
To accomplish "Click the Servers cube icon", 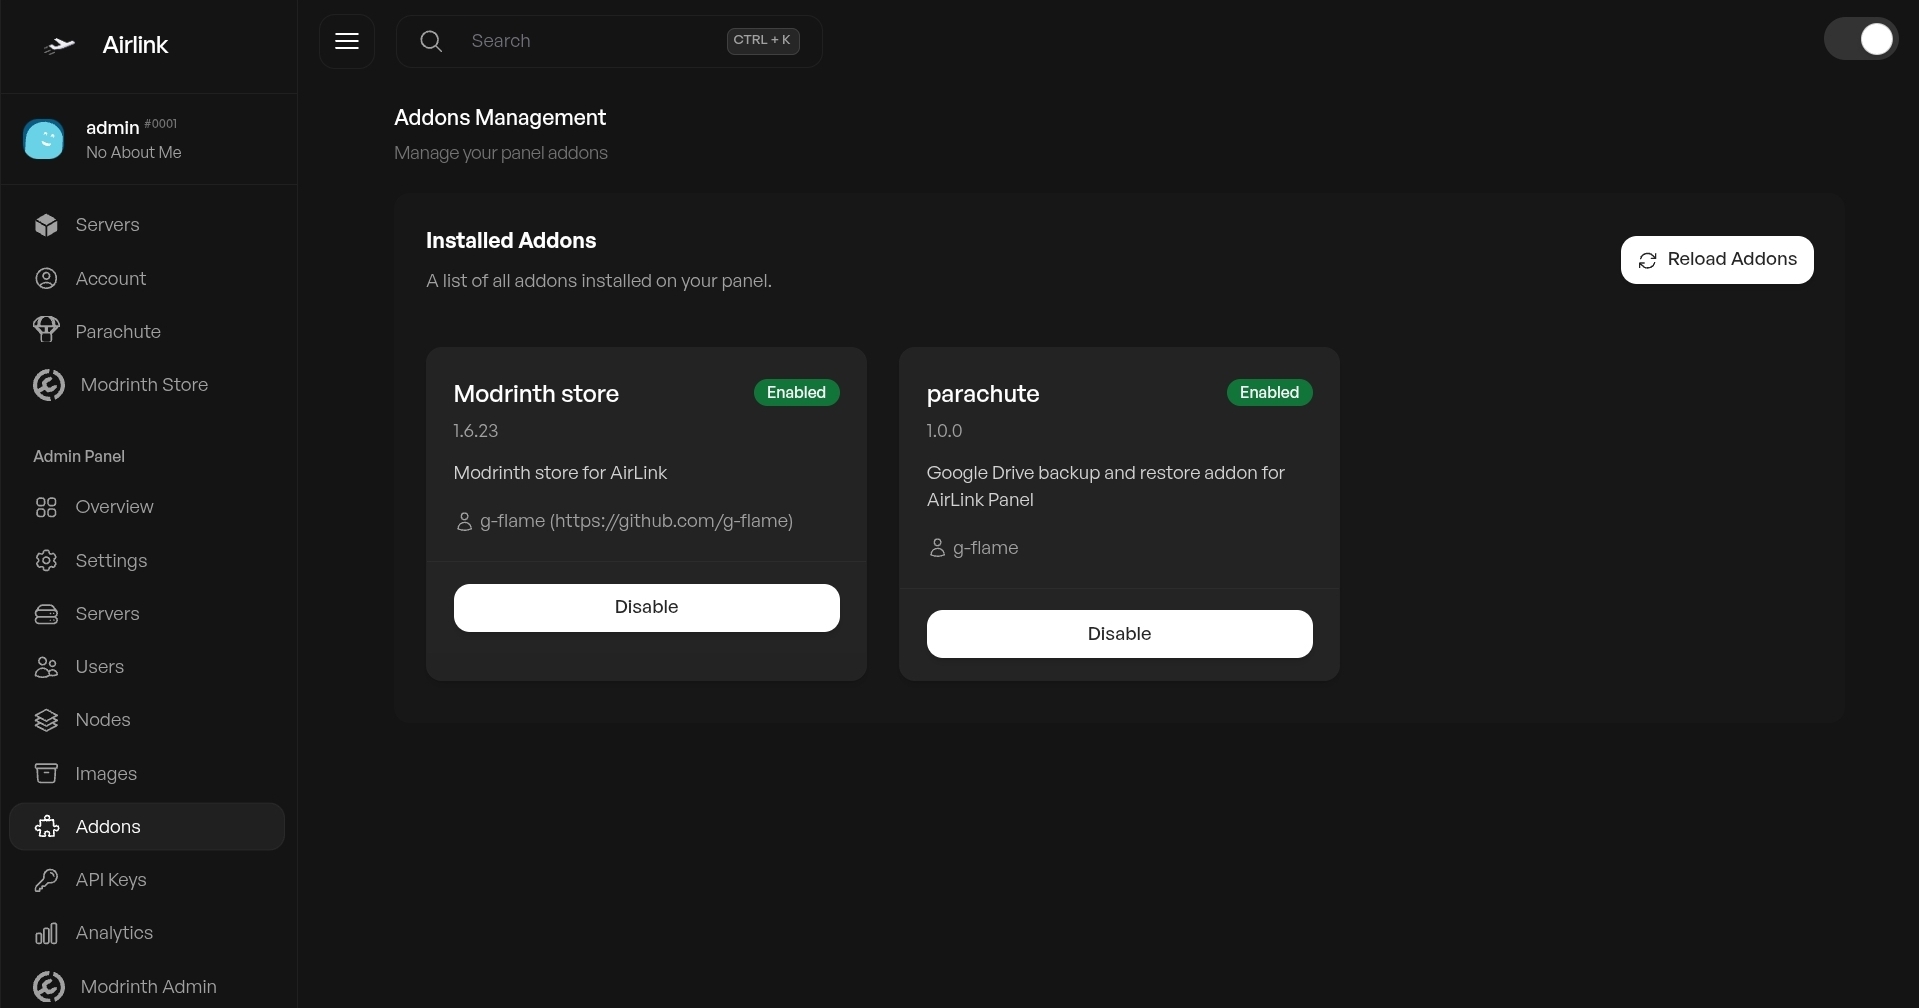I will tap(46, 225).
